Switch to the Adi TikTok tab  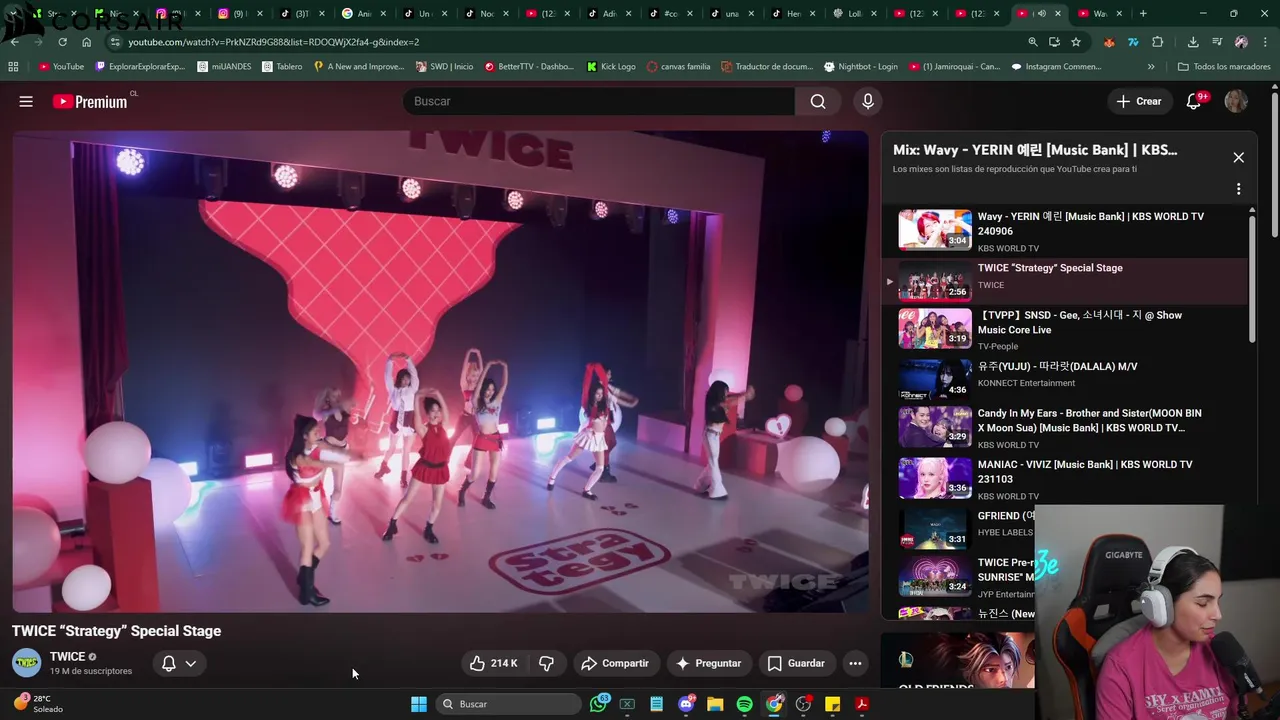[609, 14]
